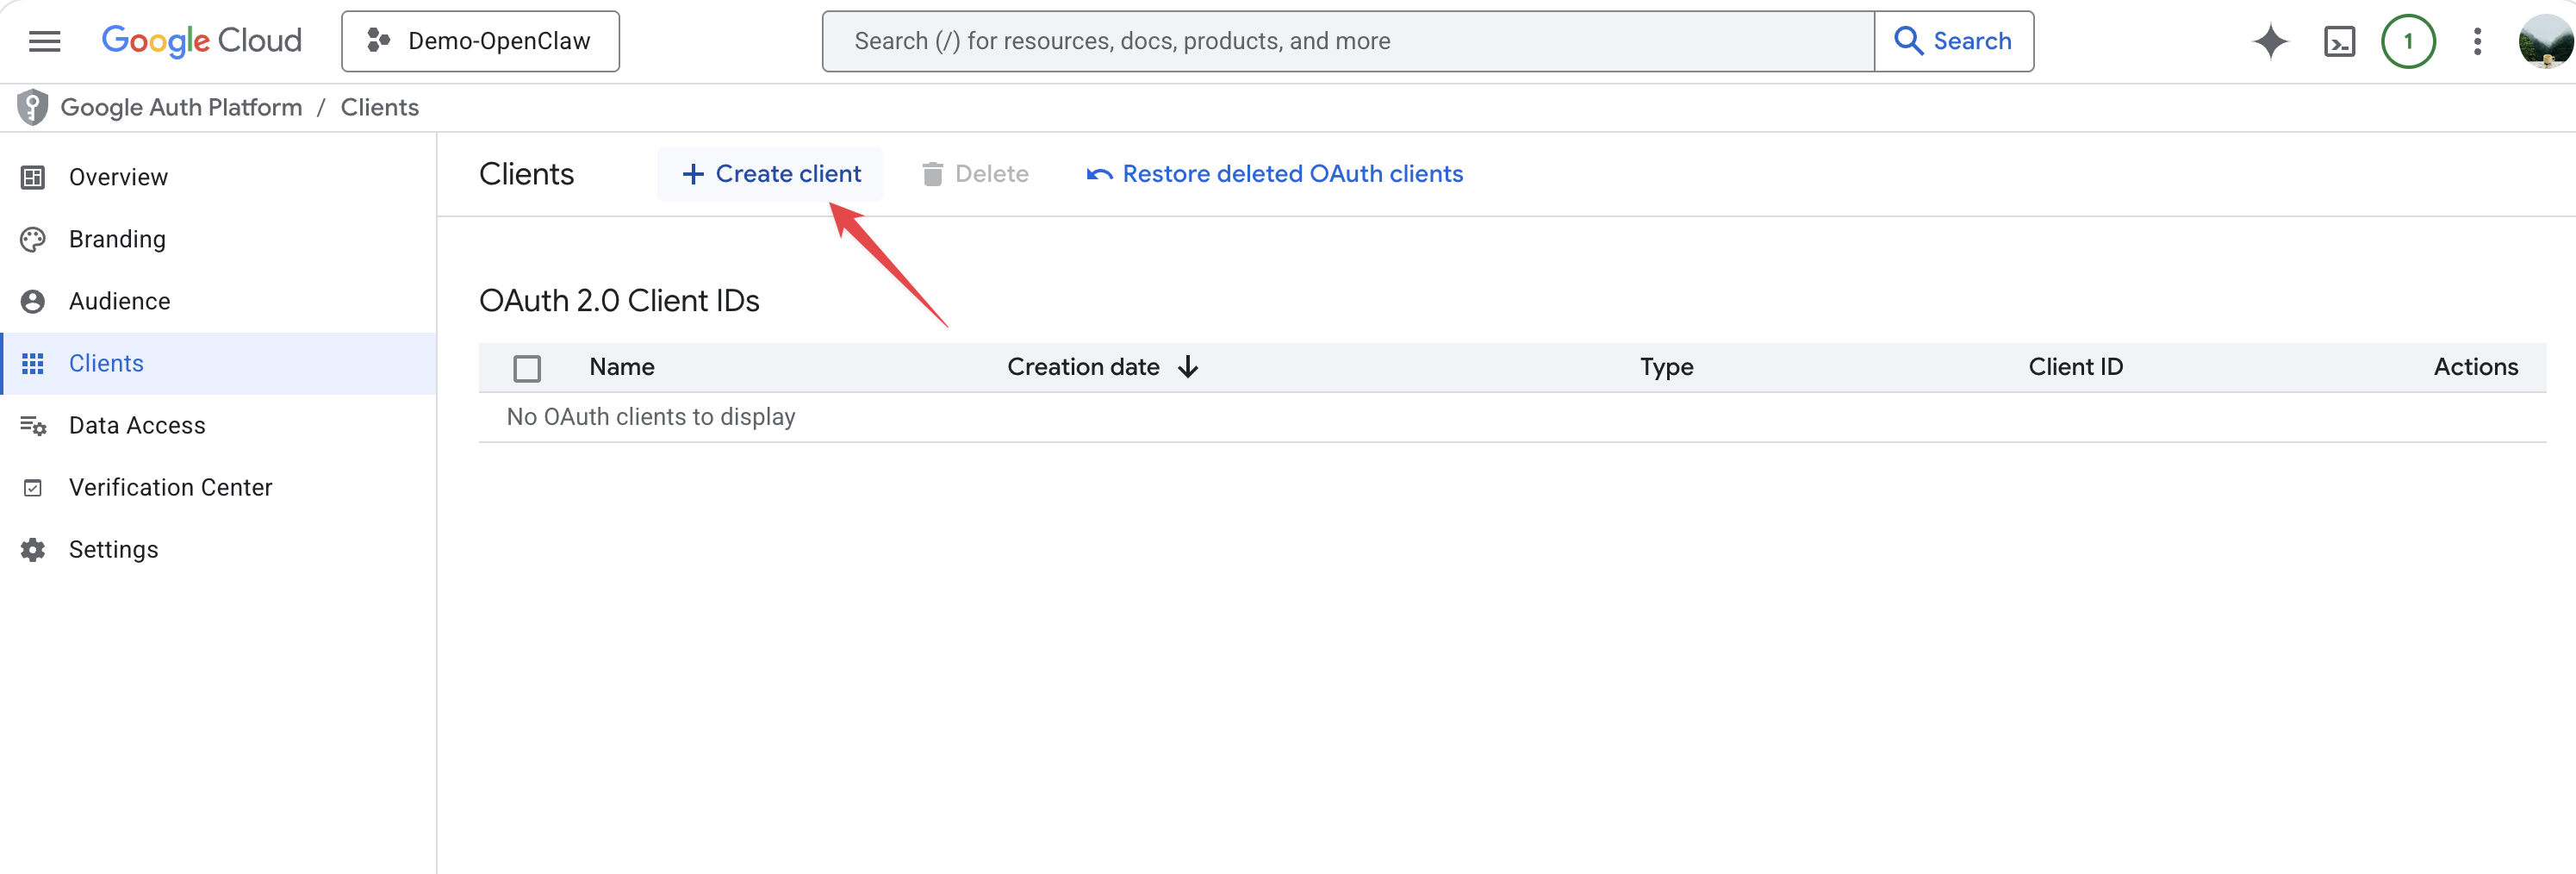
Task: Activate the Cloud Shell terminal
Action: click(x=2339, y=41)
